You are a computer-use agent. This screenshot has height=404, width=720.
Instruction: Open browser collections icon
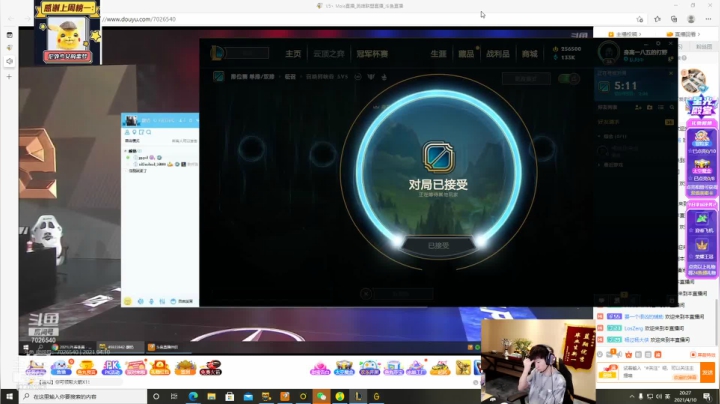click(x=674, y=19)
